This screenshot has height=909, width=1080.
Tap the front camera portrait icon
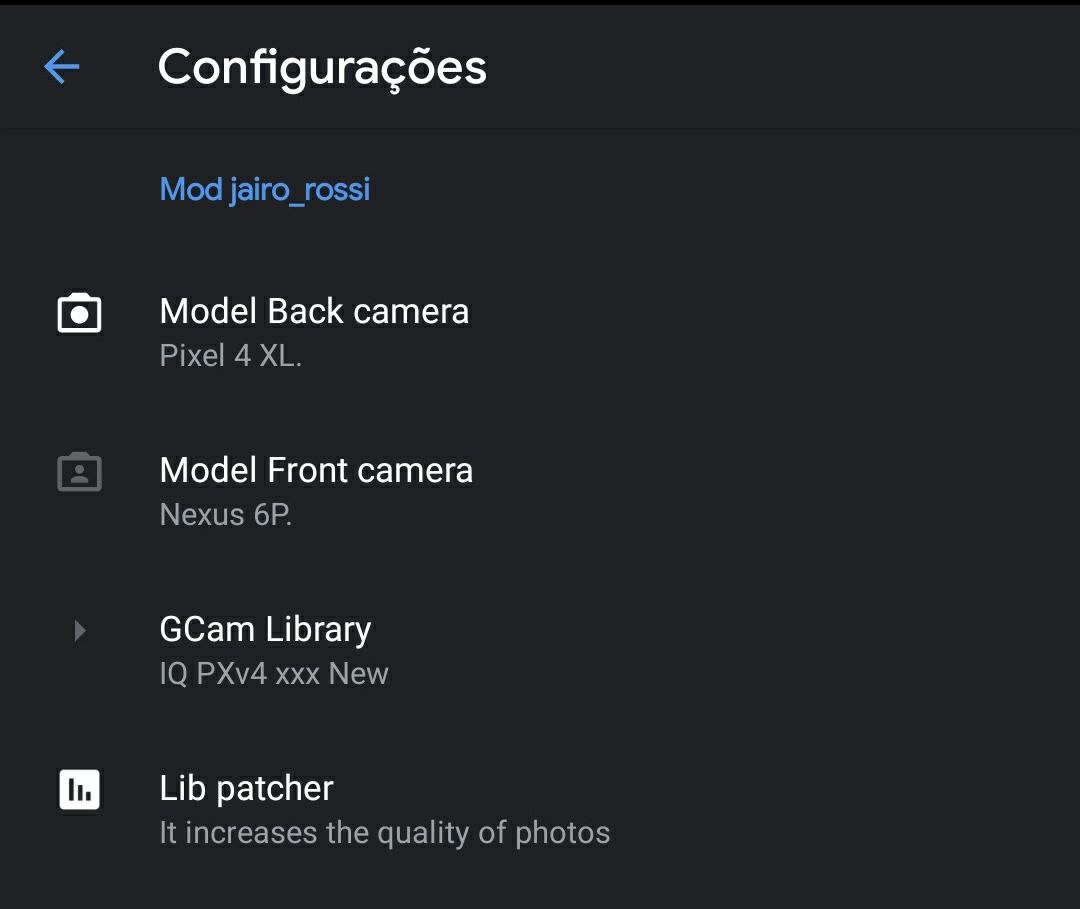click(x=79, y=472)
